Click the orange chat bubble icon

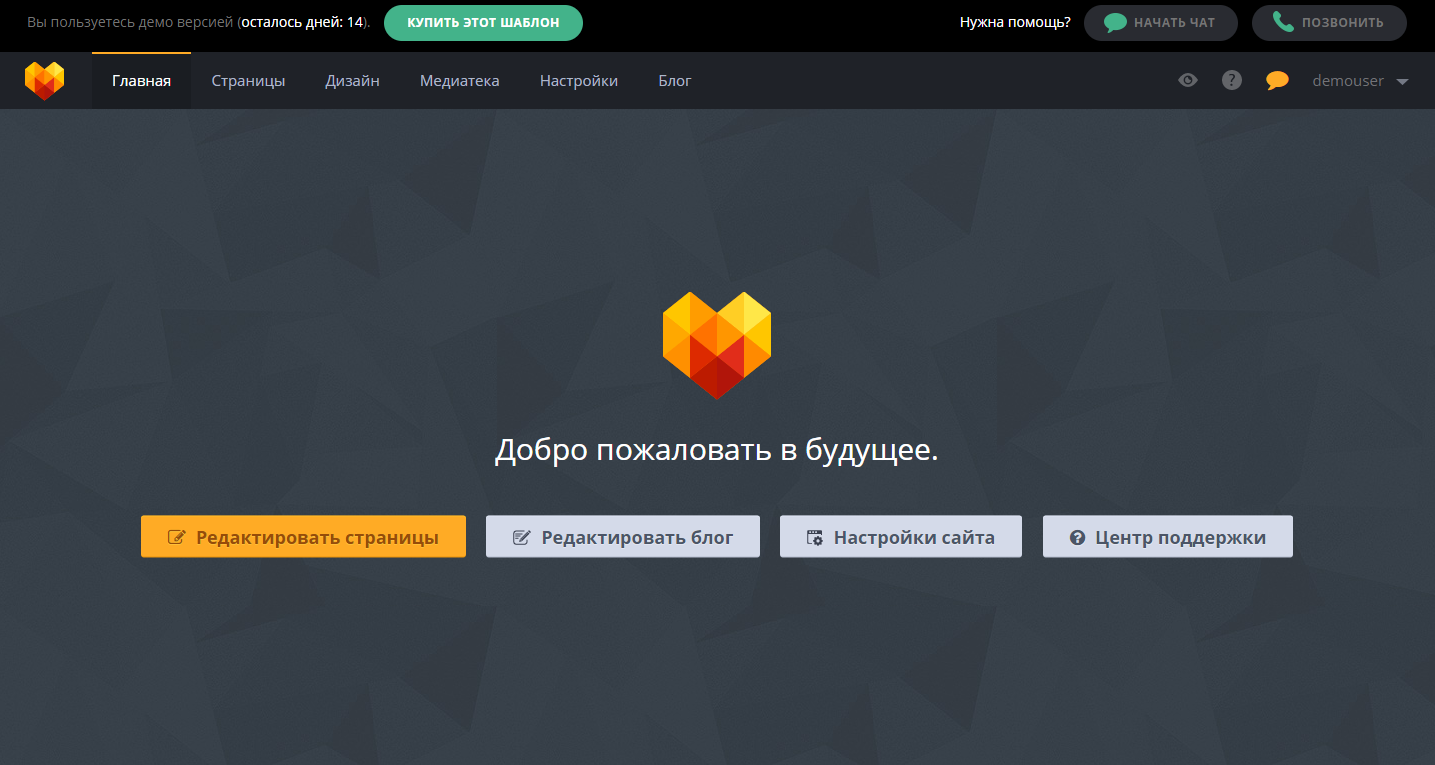click(1277, 80)
